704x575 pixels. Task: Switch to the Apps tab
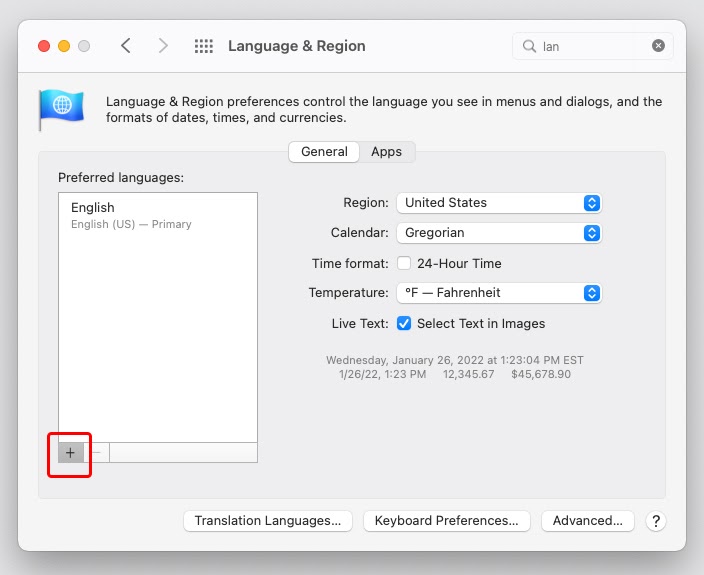(x=387, y=152)
